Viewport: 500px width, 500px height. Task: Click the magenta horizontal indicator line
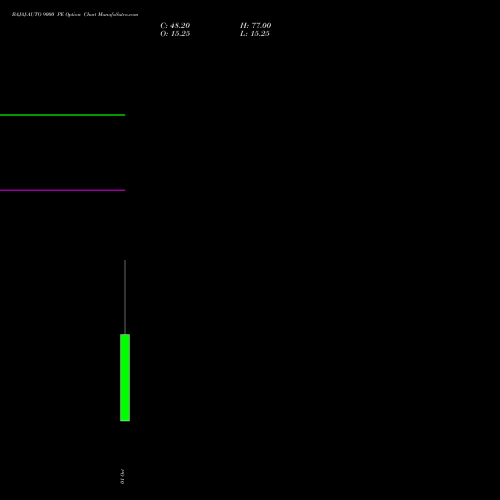(x=63, y=190)
